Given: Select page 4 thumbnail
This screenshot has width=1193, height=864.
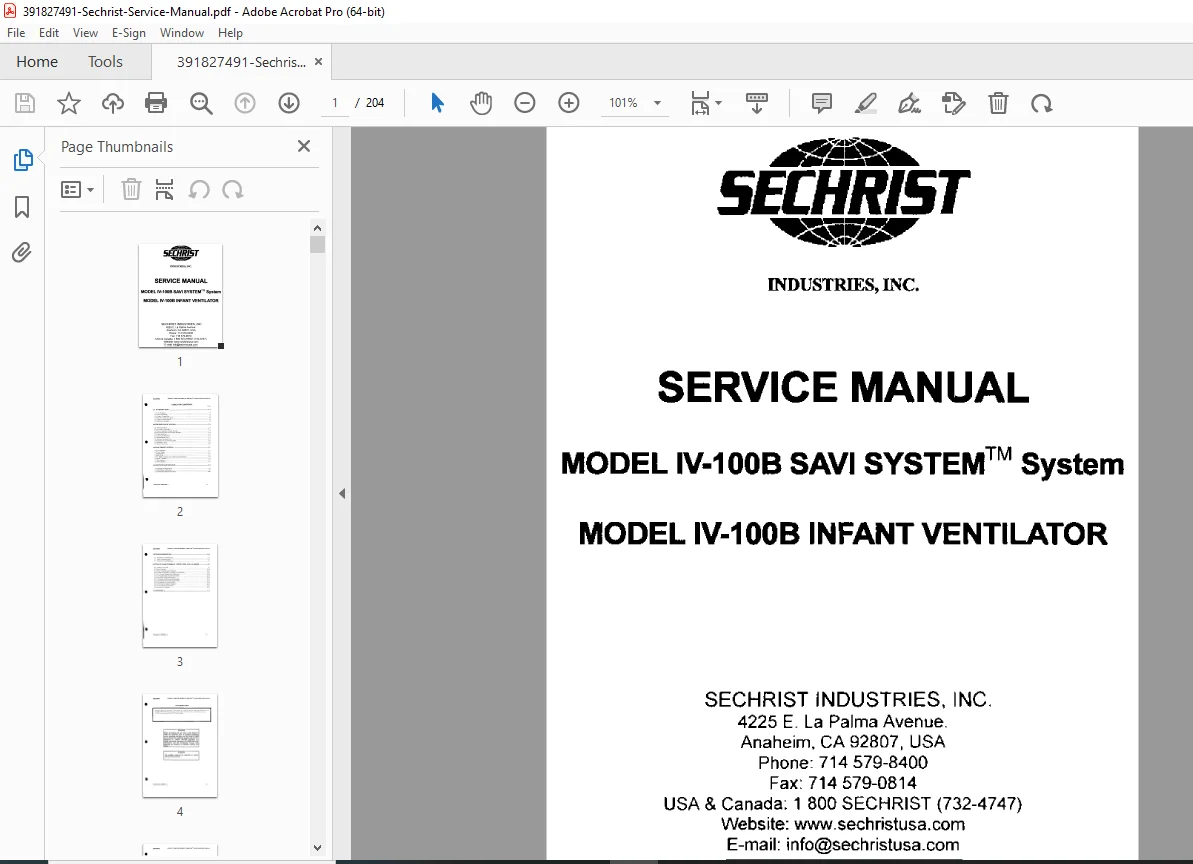Looking at the screenshot, I should (x=180, y=745).
